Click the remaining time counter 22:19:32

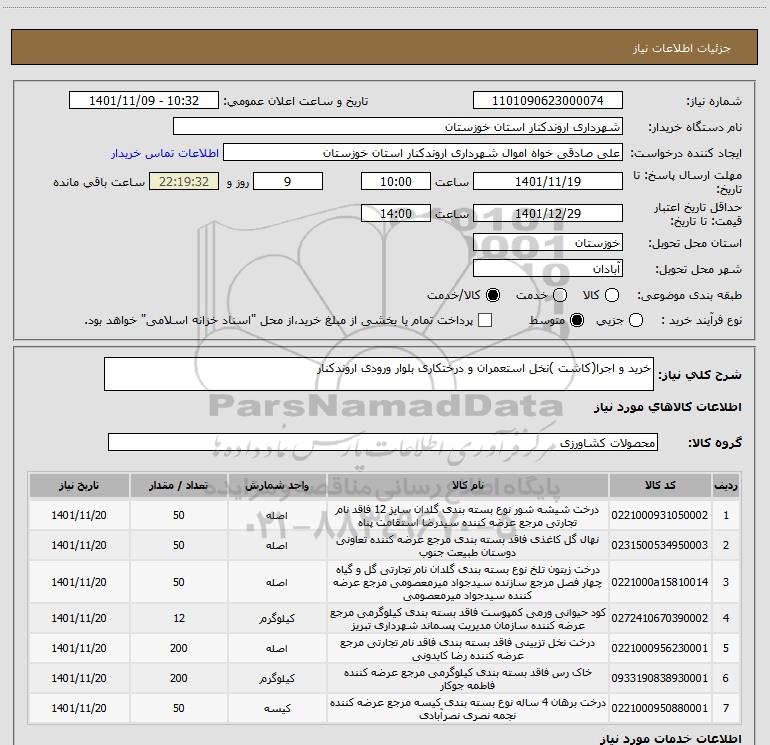tap(184, 181)
